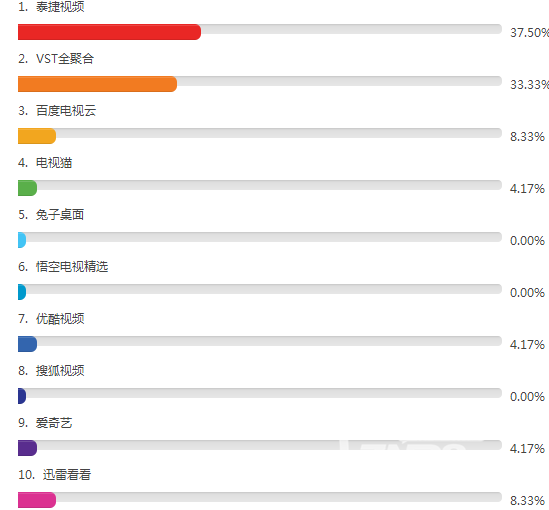Viewport: 549px width, 510px height.
Task: Click the light blue 兔子桌面 bar
Action: 22,240
